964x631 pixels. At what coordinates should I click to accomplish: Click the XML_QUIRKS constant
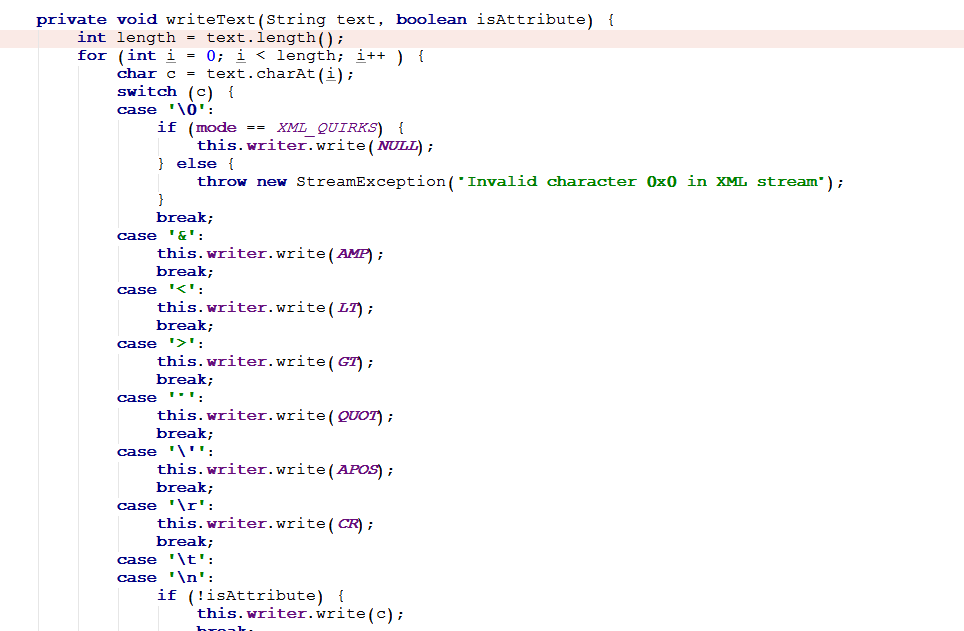326,128
